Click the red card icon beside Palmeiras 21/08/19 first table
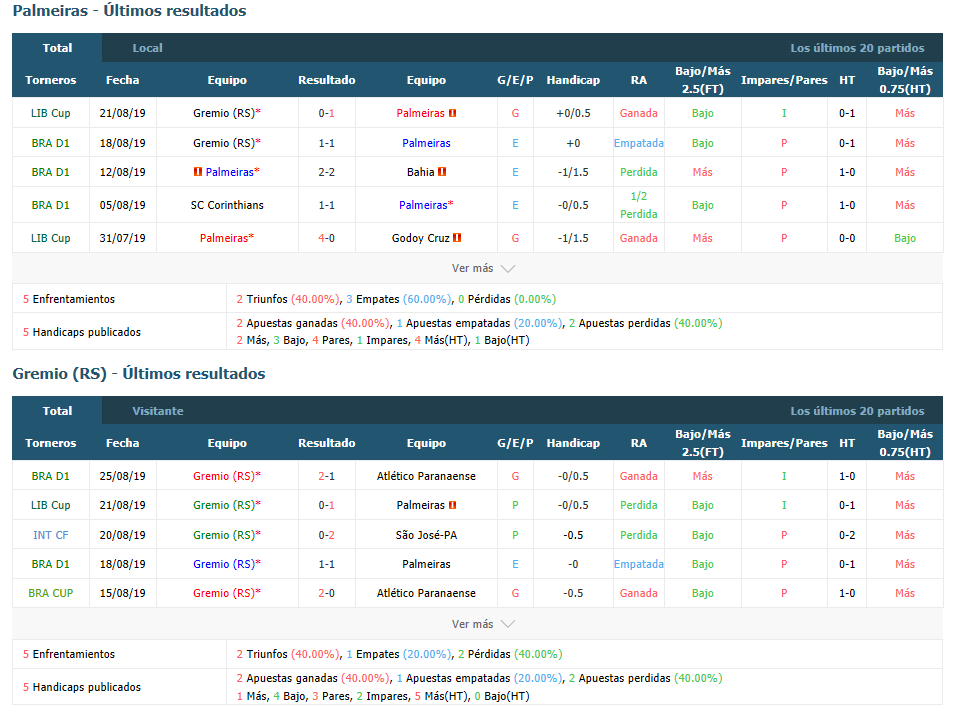The image size is (958, 706). click(x=453, y=113)
